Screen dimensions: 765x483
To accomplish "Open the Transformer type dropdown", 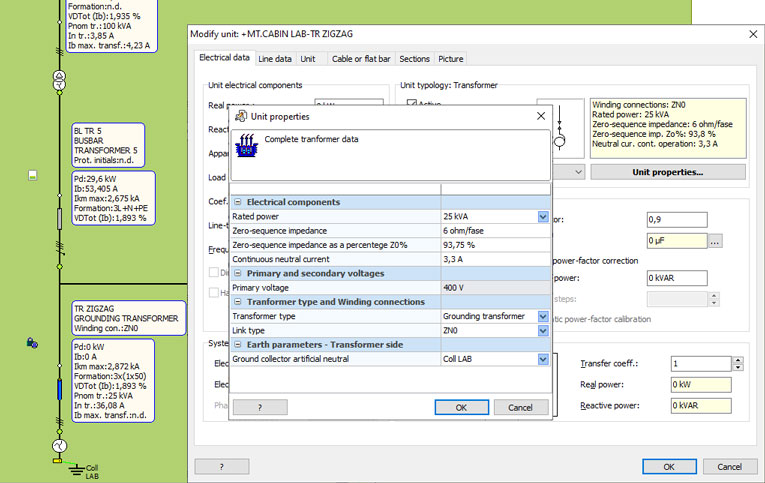I will [x=543, y=316].
